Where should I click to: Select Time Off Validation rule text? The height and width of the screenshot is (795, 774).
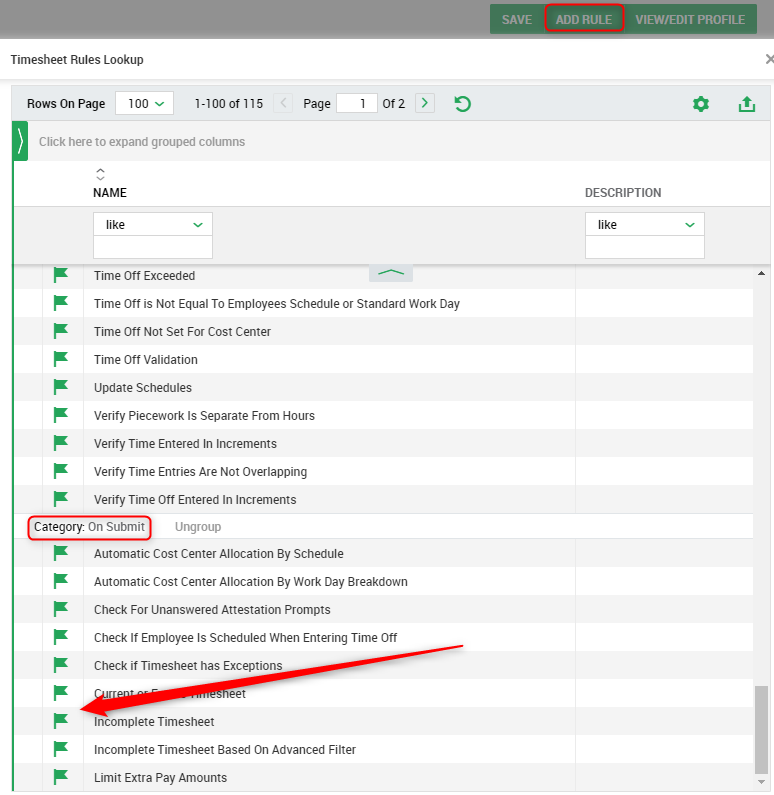(x=146, y=360)
